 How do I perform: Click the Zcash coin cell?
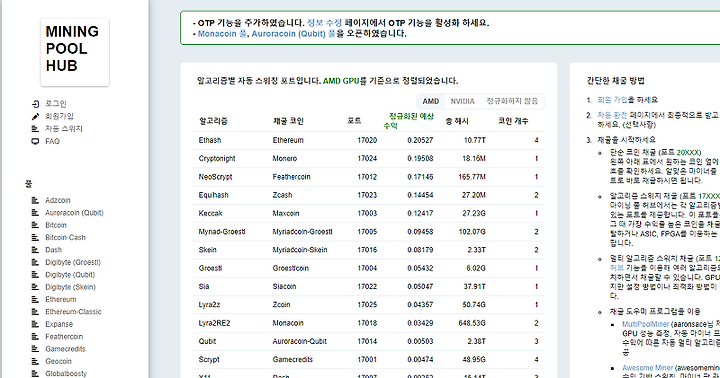click(282, 195)
